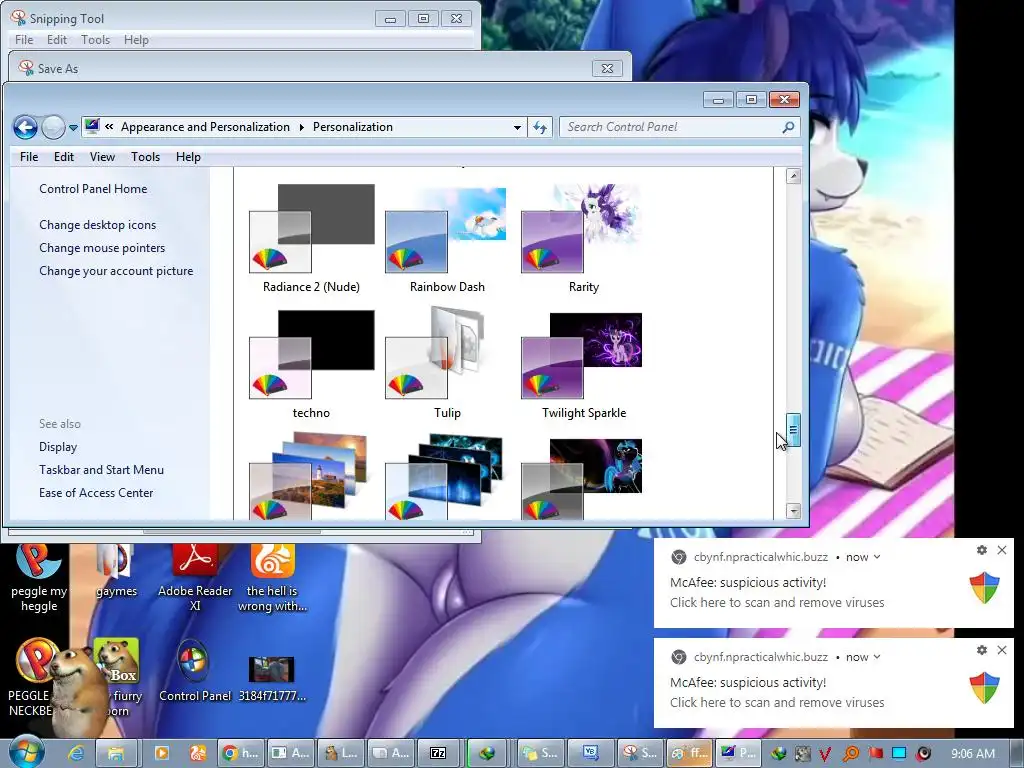1024x768 pixels.
Task: Open Windows Media Player taskbar icon
Action: [161, 753]
